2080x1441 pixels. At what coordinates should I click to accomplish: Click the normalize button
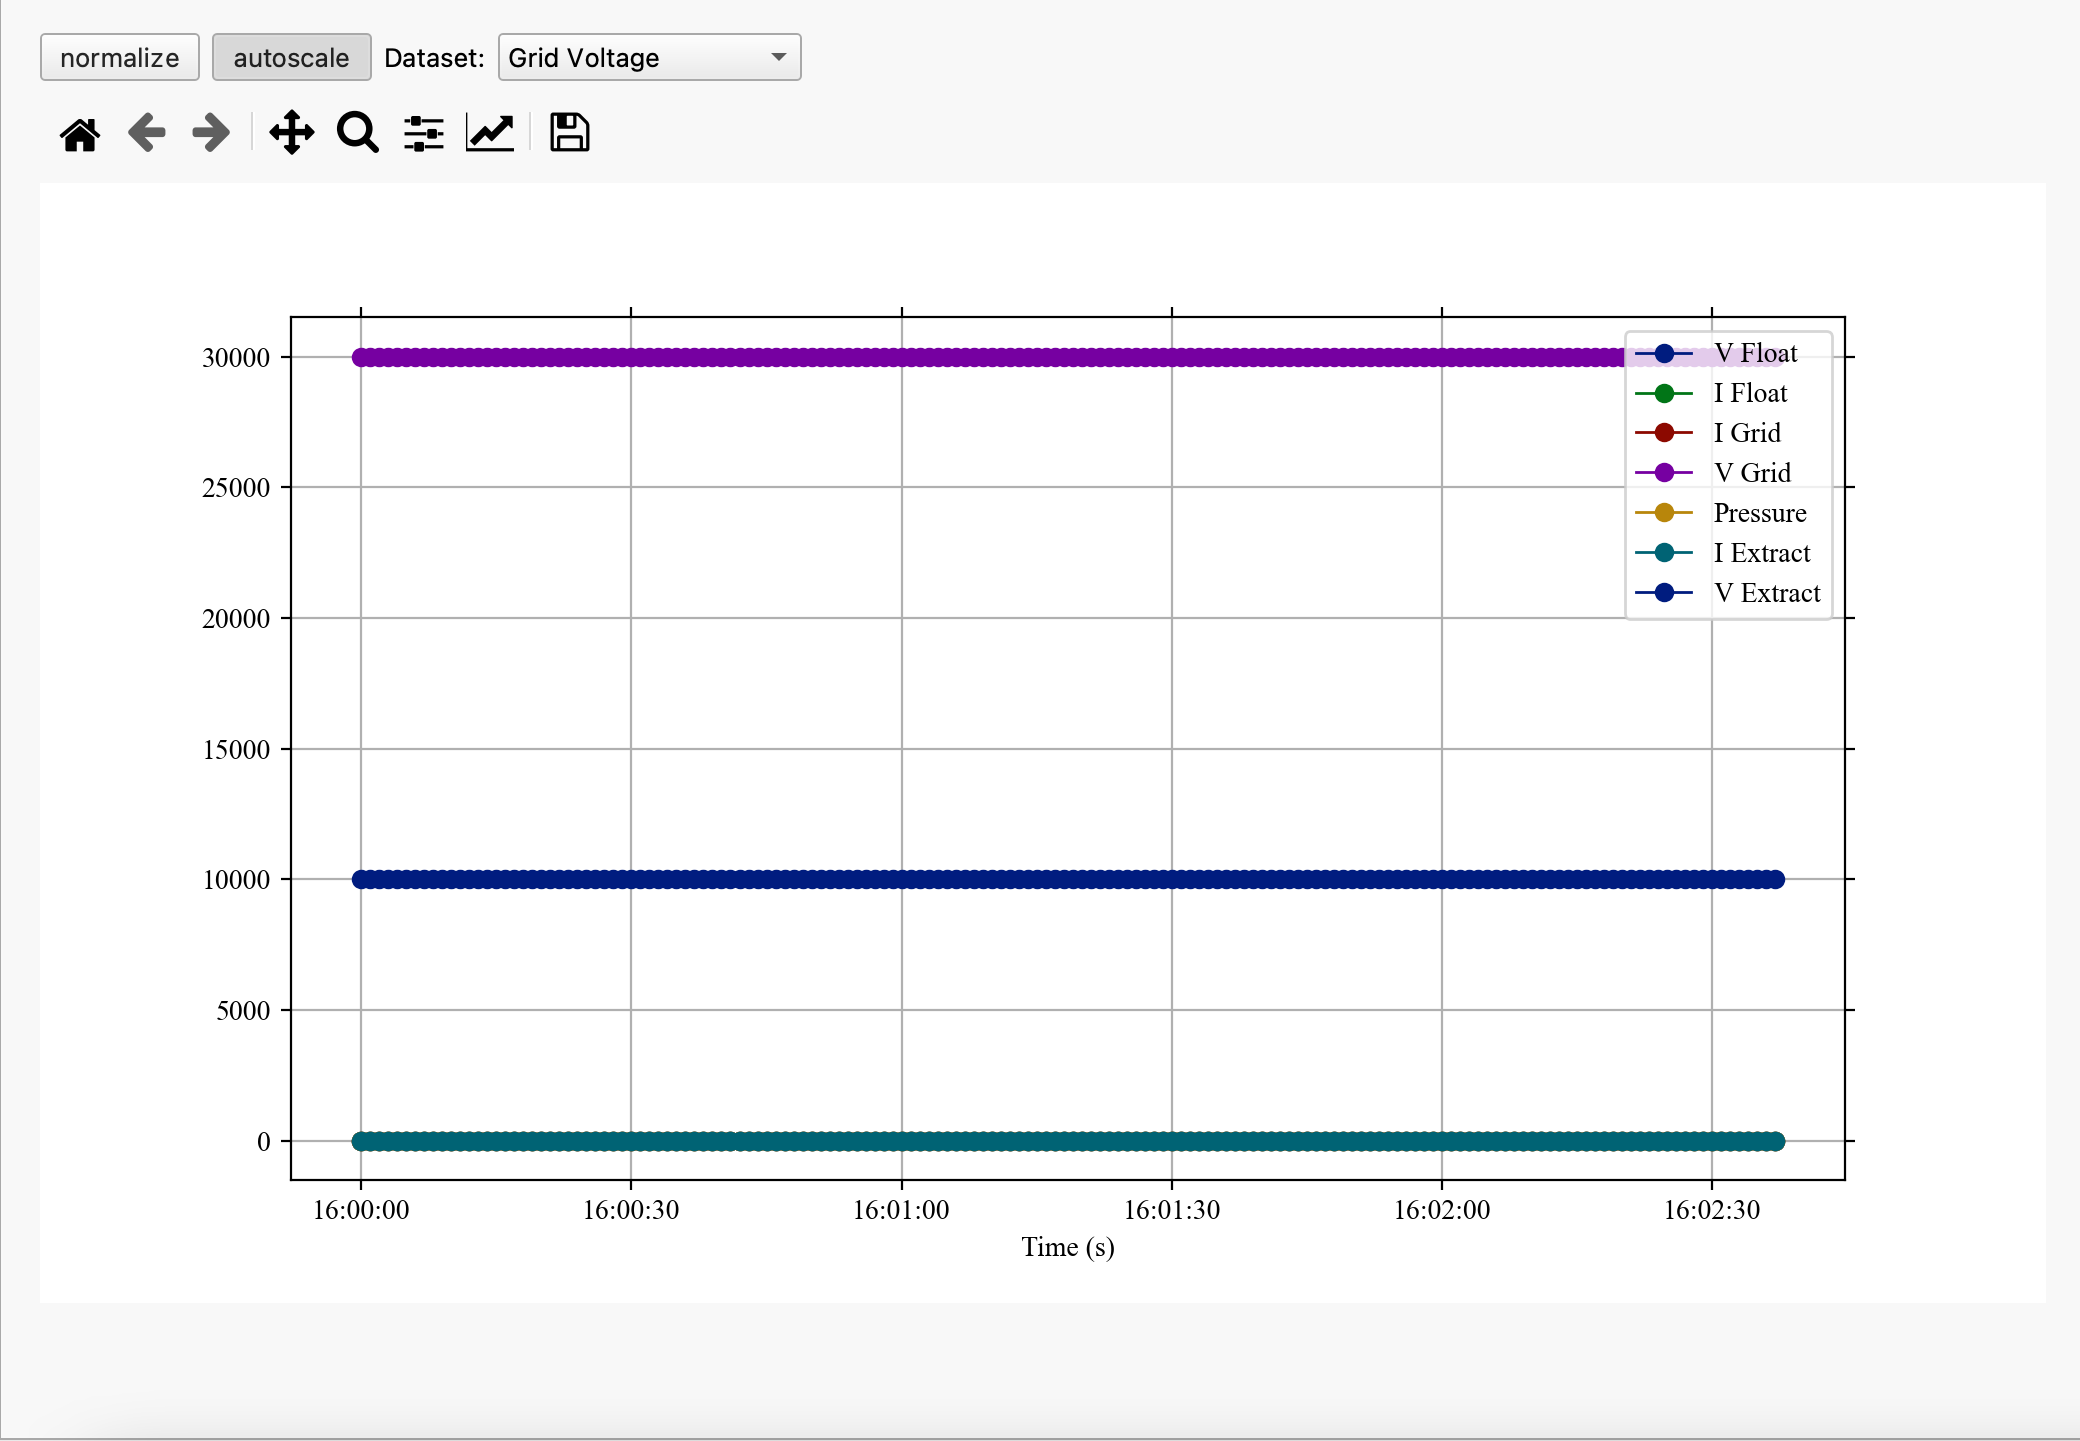(x=120, y=57)
